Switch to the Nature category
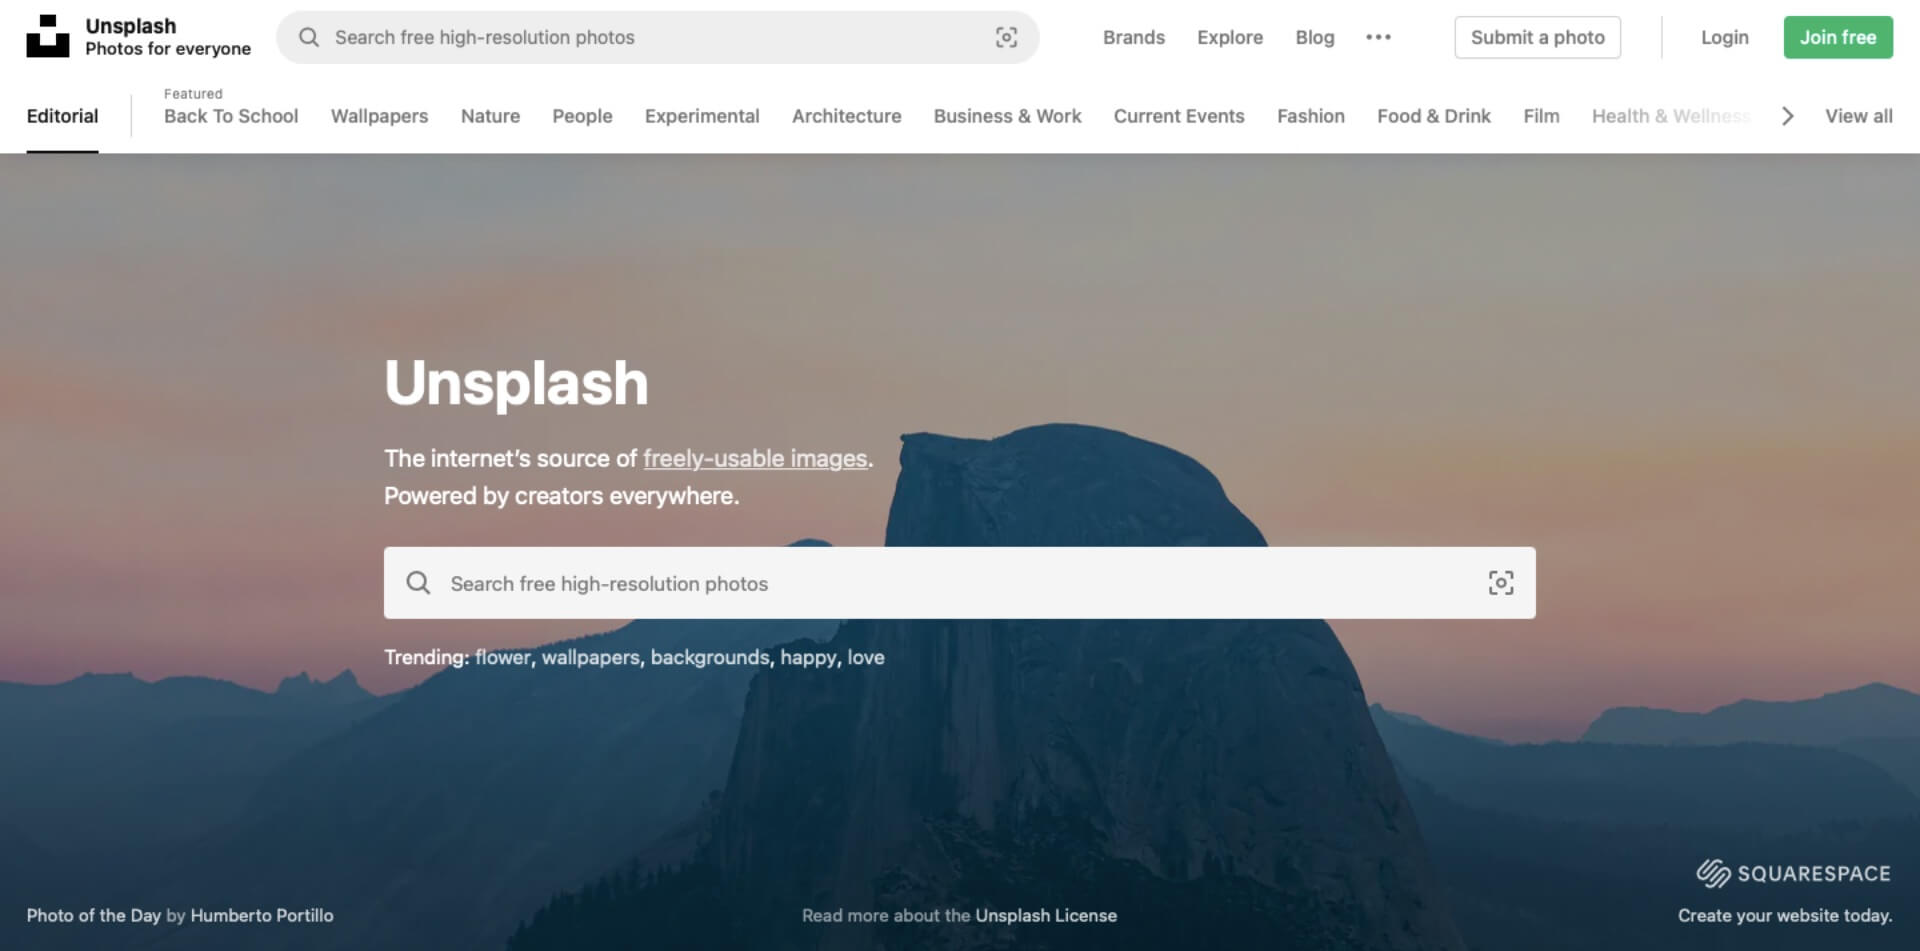 [490, 116]
